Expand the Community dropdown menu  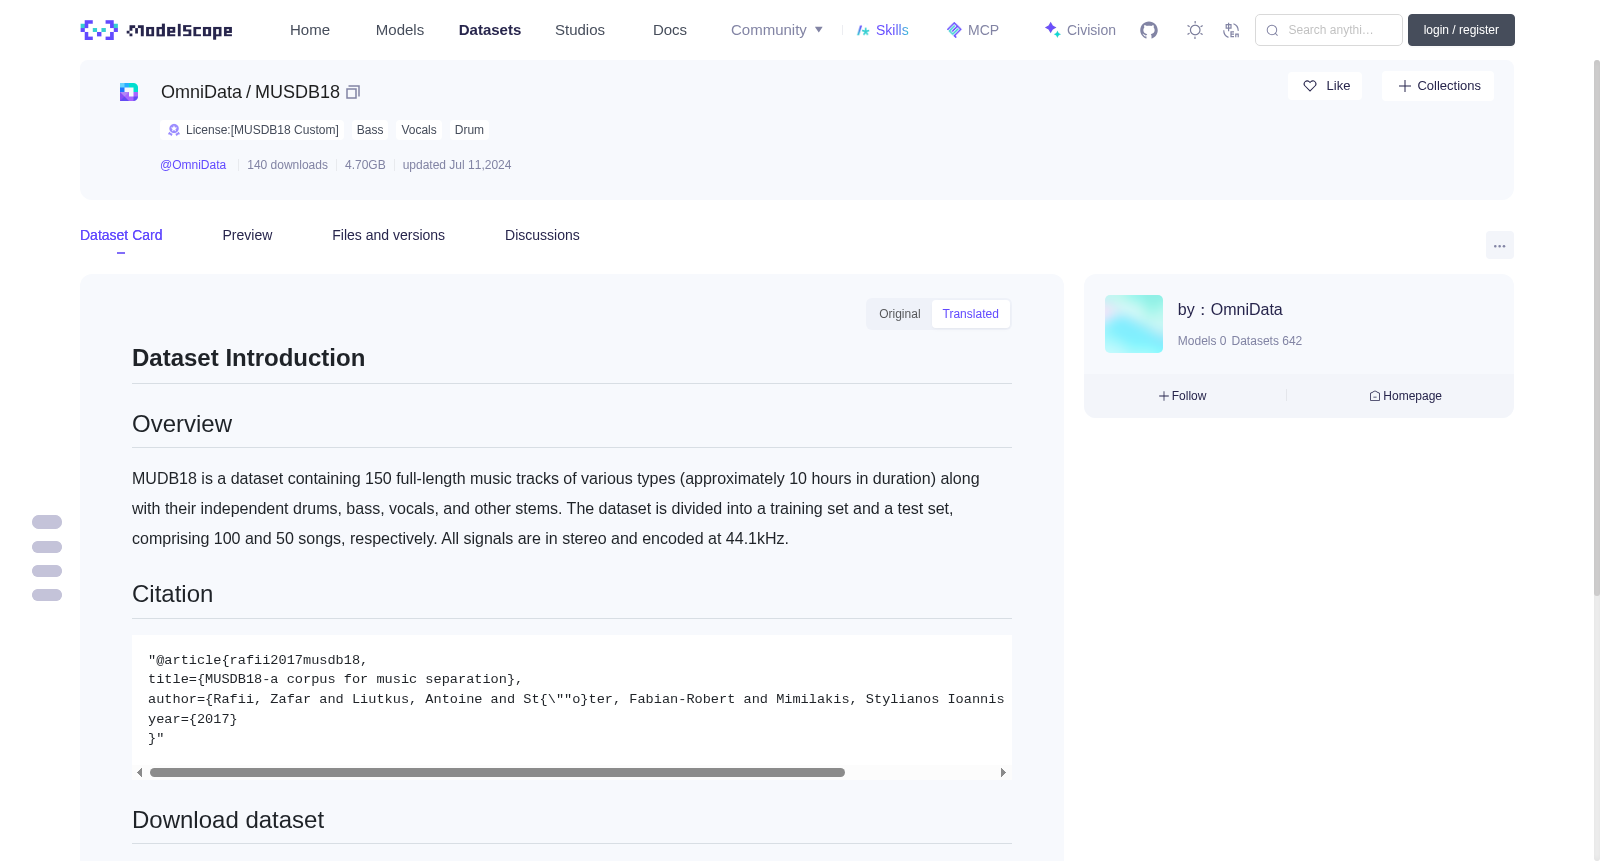(777, 30)
